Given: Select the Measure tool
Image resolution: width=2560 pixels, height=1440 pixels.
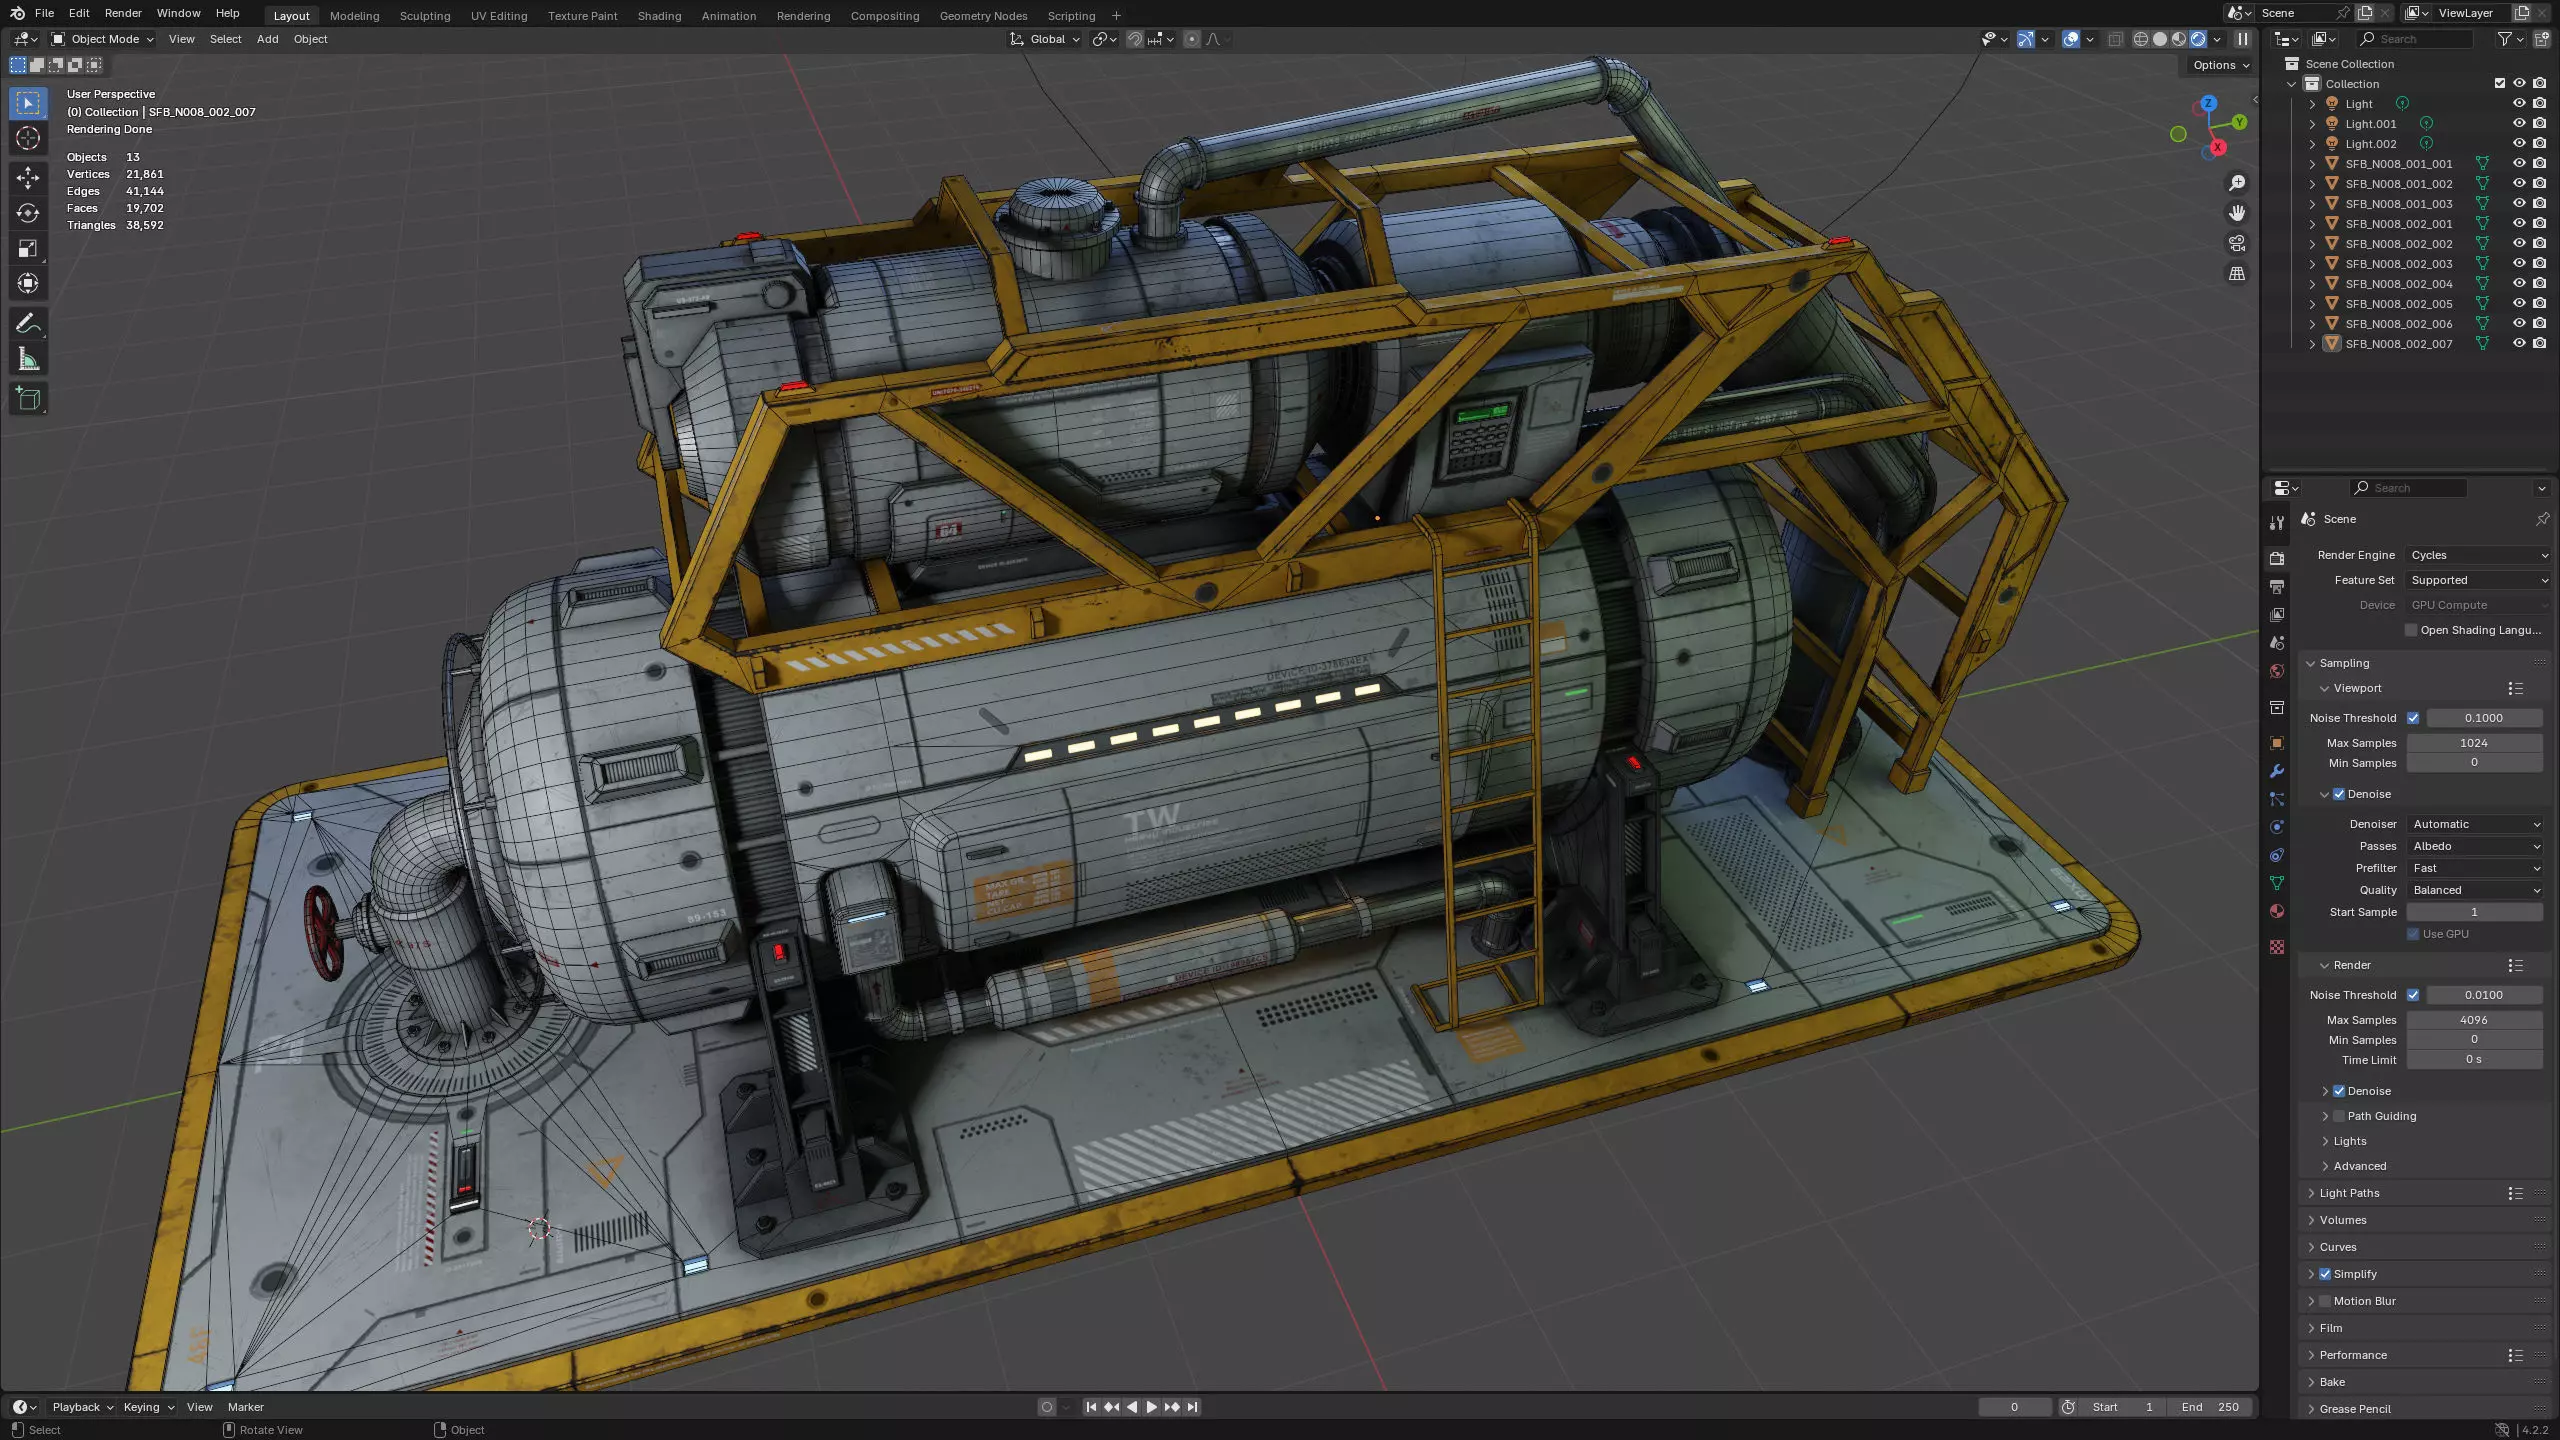Looking at the screenshot, I should pyautogui.click(x=28, y=359).
